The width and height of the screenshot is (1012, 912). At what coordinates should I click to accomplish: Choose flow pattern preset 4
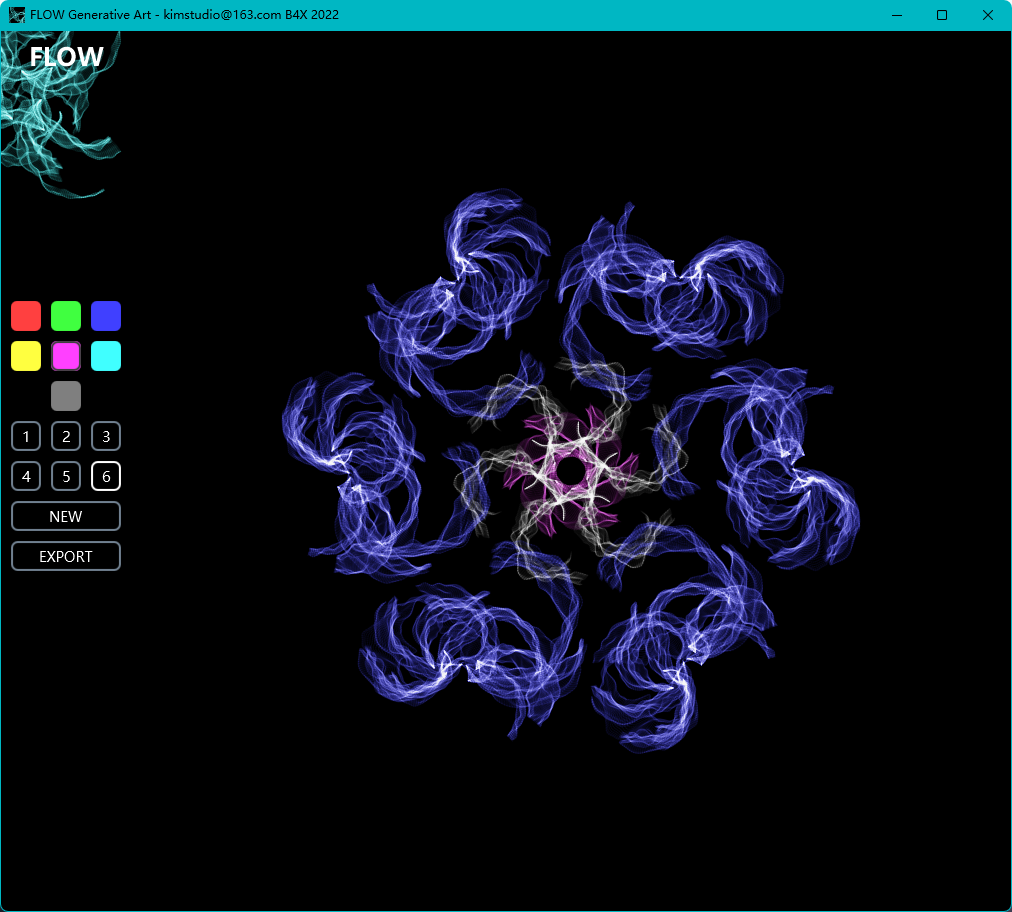pos(26,476)
